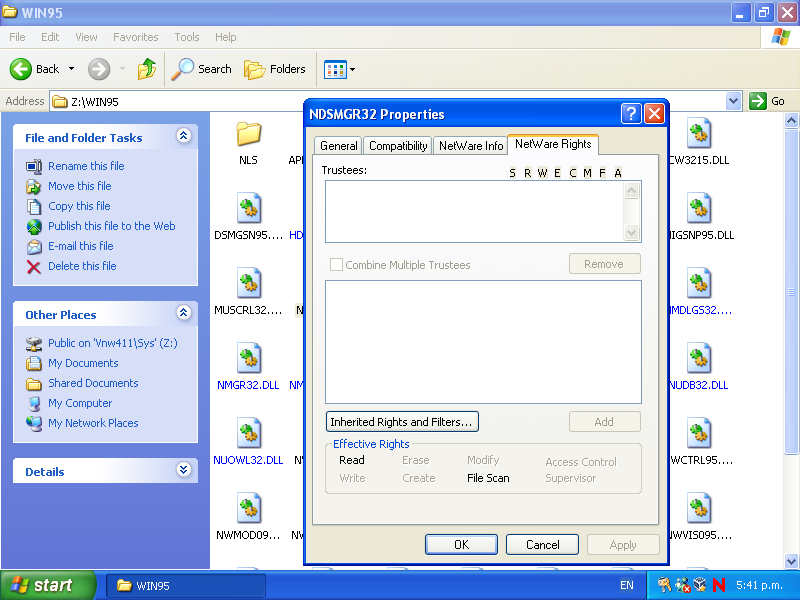Expand the Details panel
800x600 pixels.
[184, 469]
